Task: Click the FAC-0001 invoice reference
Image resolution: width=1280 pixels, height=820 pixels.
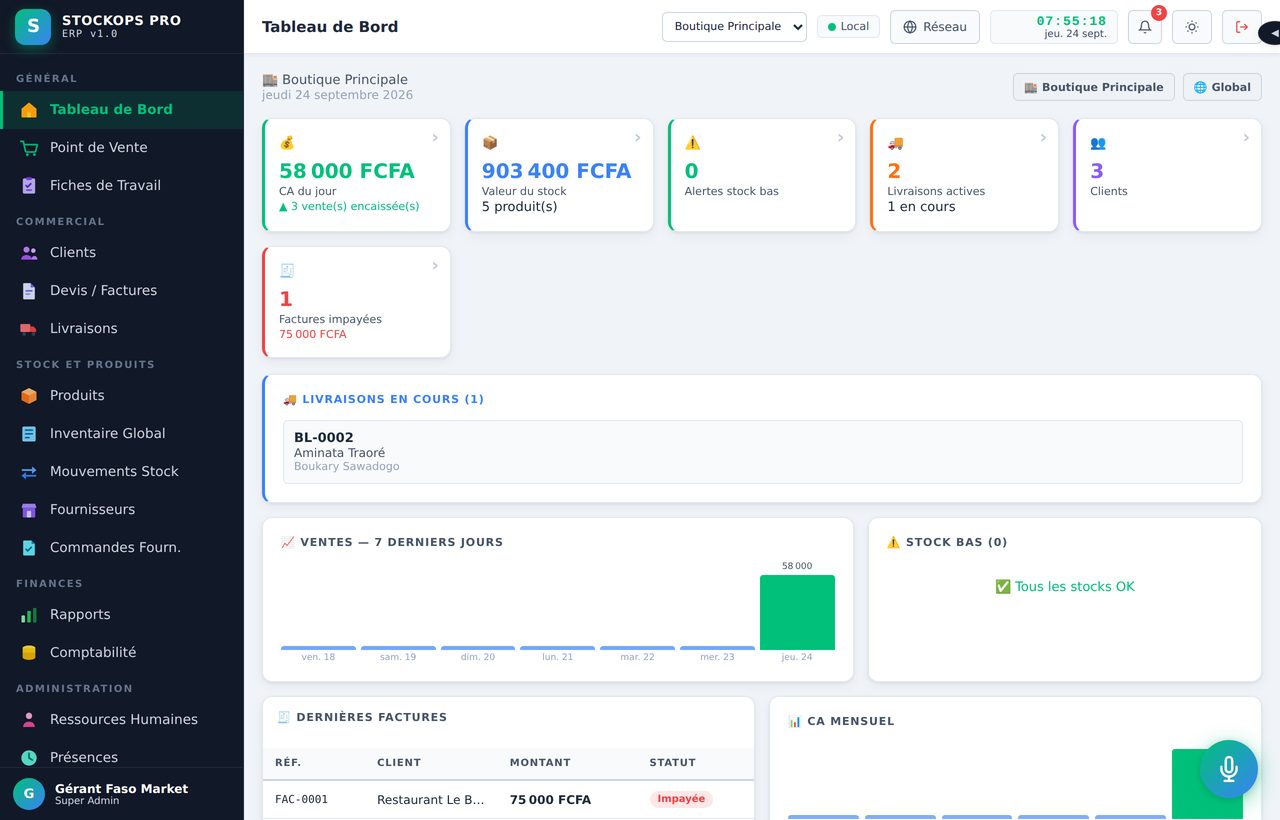Action: tap(301, 799)
